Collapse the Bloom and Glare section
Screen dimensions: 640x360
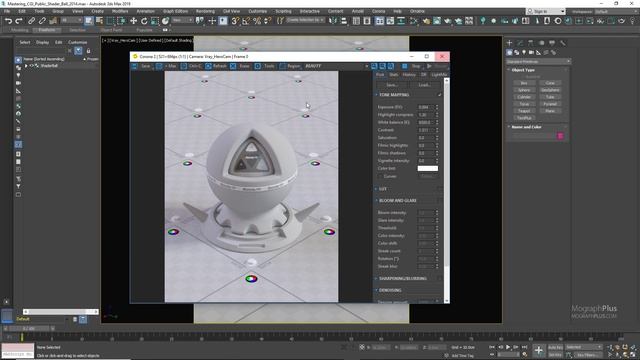coord(376,200)
